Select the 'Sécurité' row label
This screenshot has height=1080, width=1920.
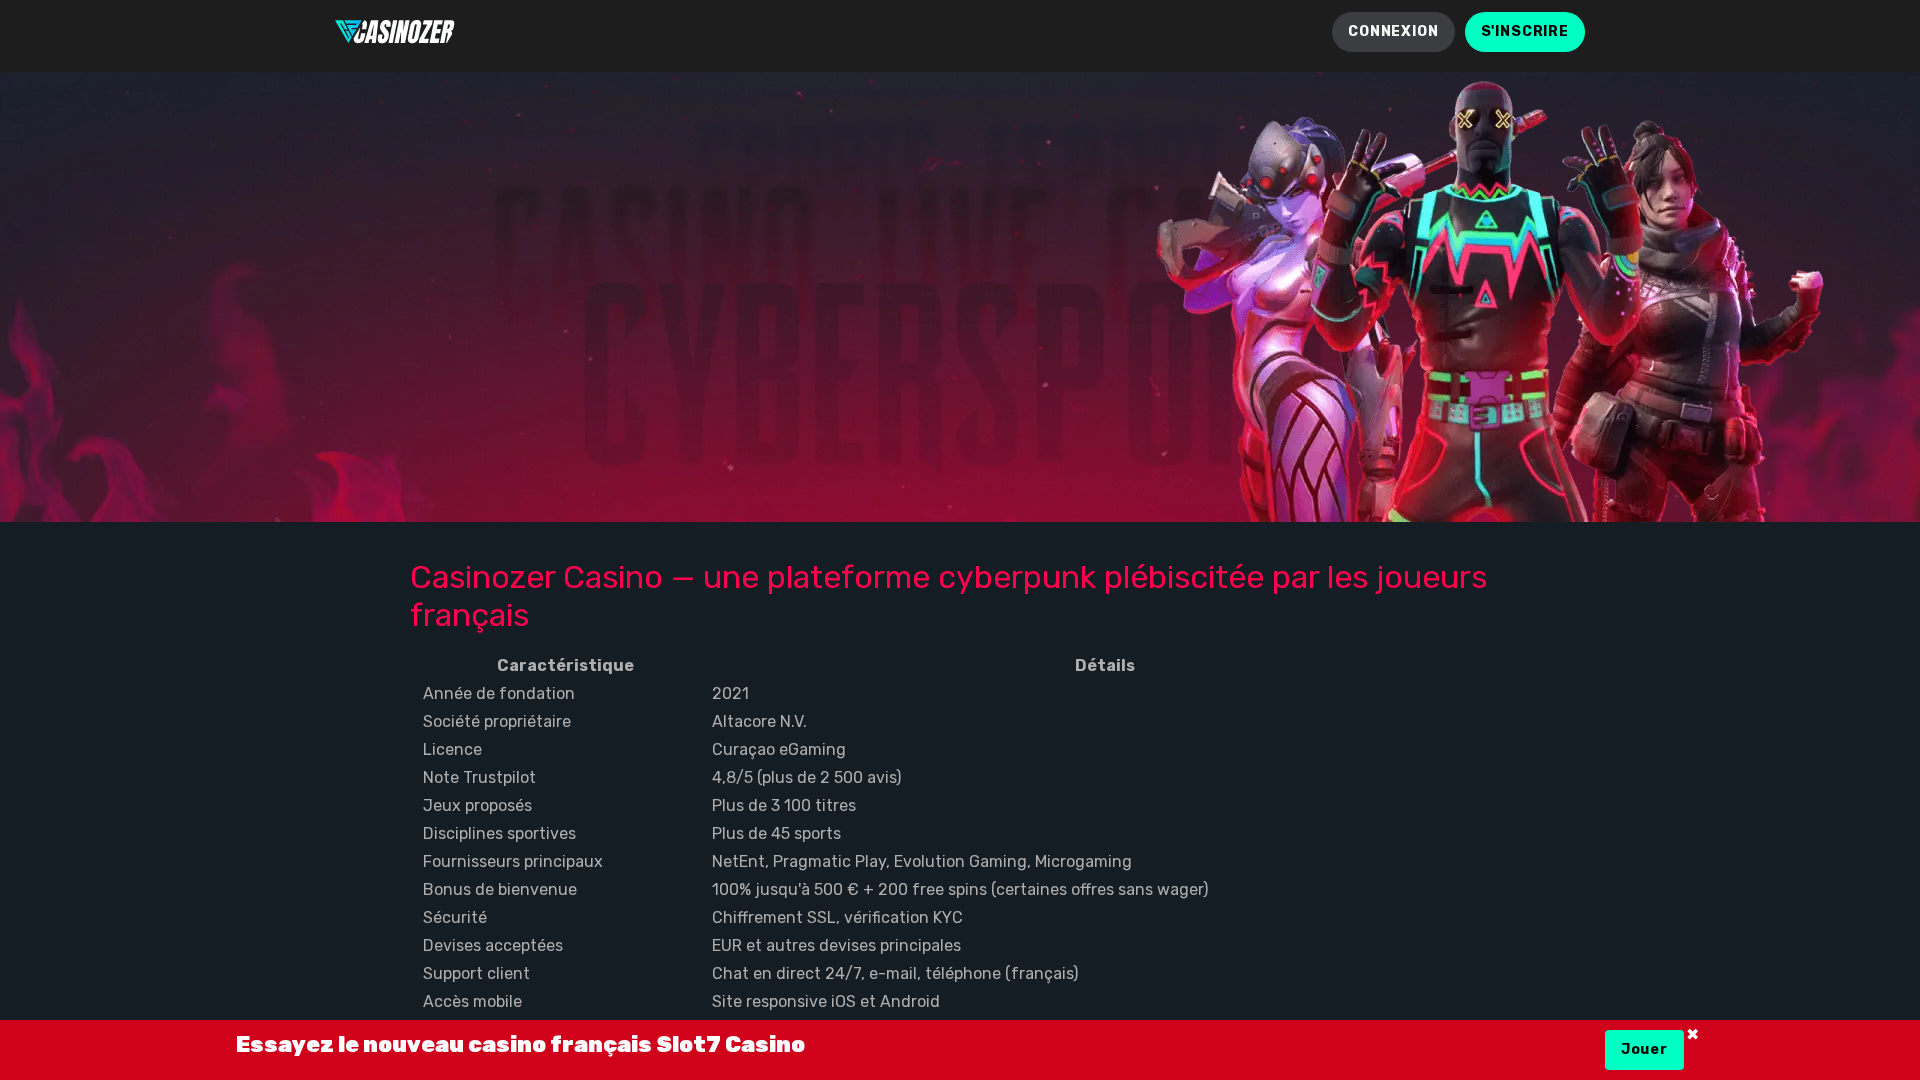pyautogui.click(x=455, y=918)
